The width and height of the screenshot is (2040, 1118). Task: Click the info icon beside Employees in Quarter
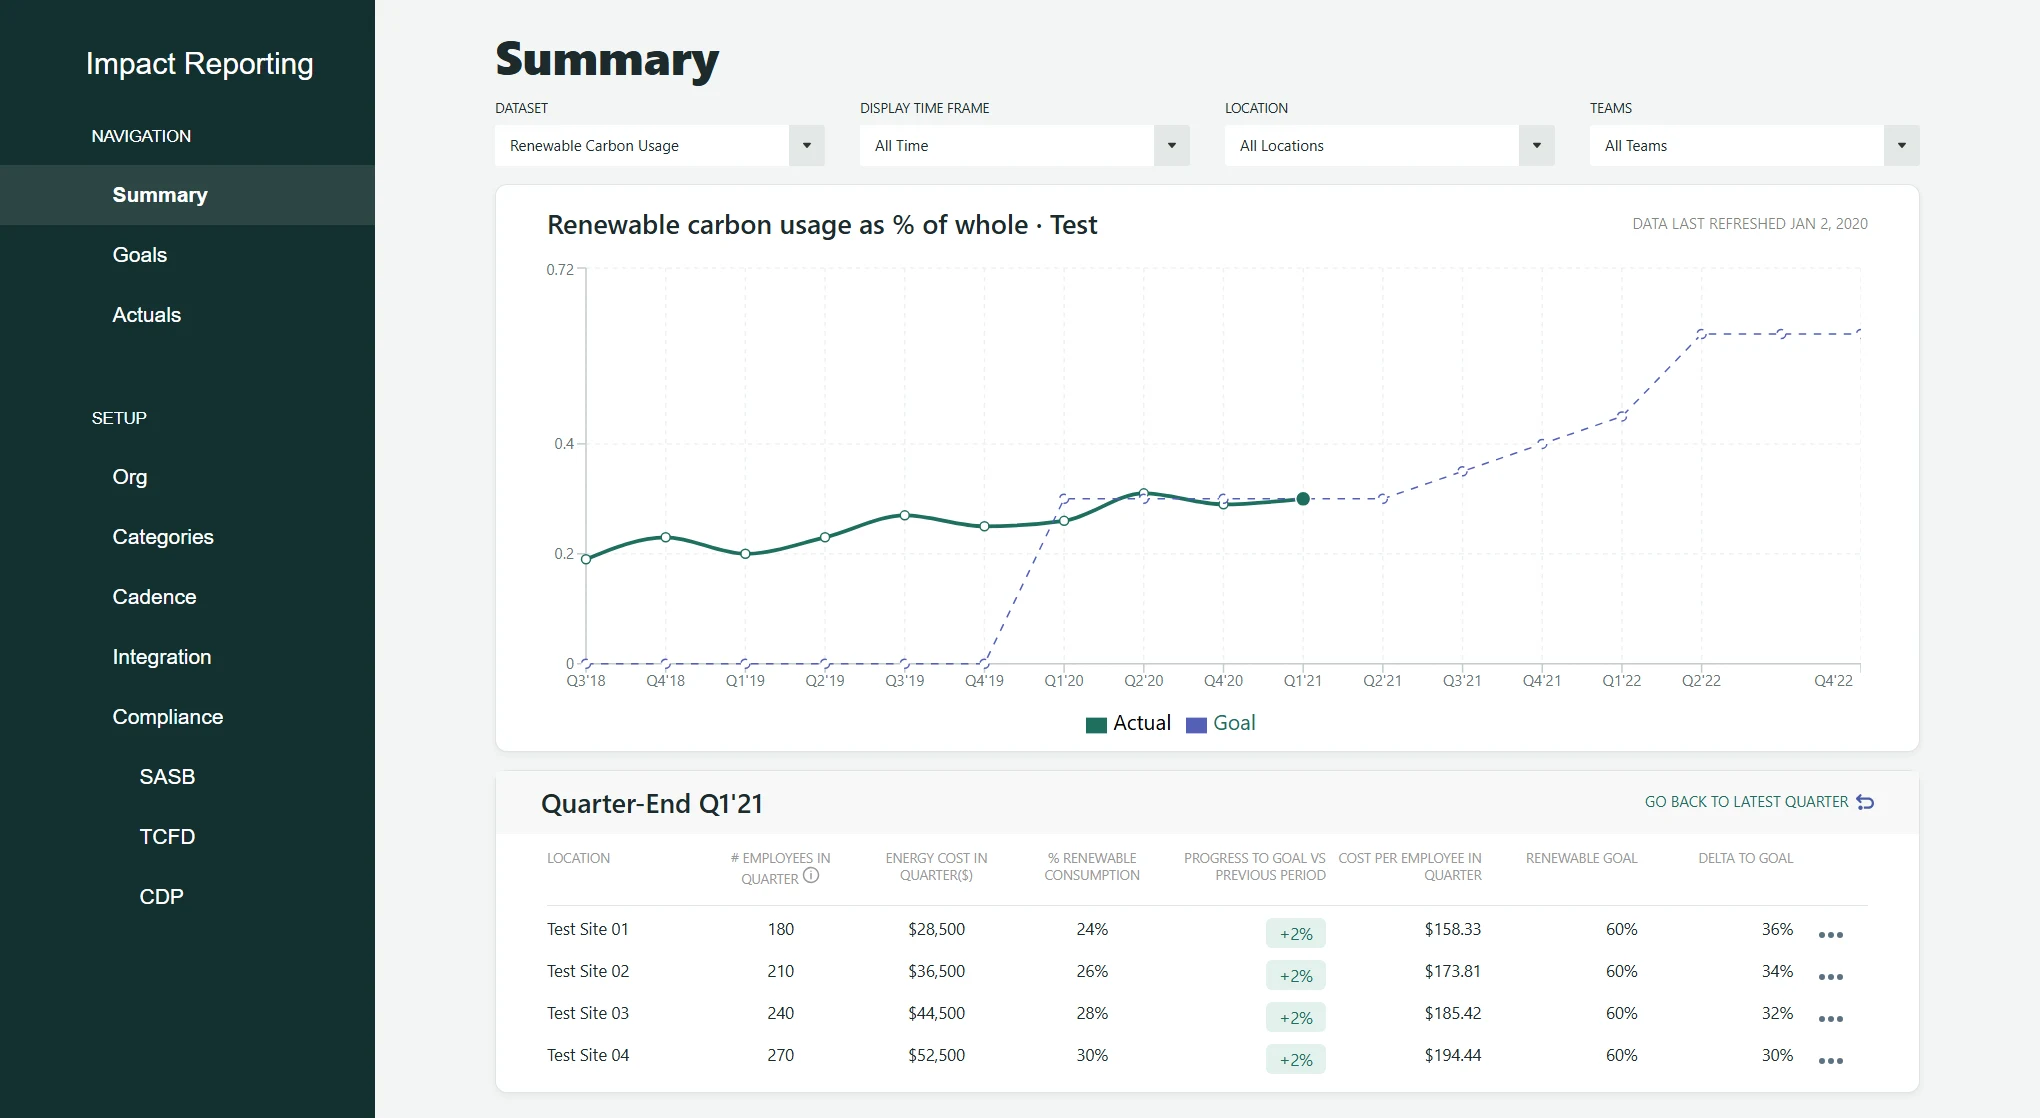(x=811, y=876)
